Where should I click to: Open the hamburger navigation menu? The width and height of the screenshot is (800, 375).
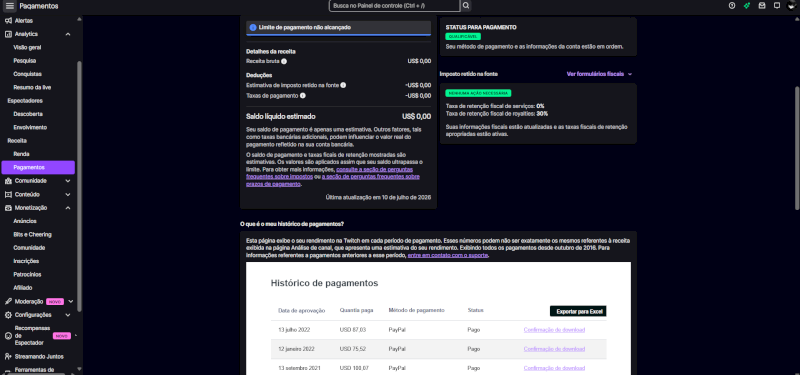10,6
